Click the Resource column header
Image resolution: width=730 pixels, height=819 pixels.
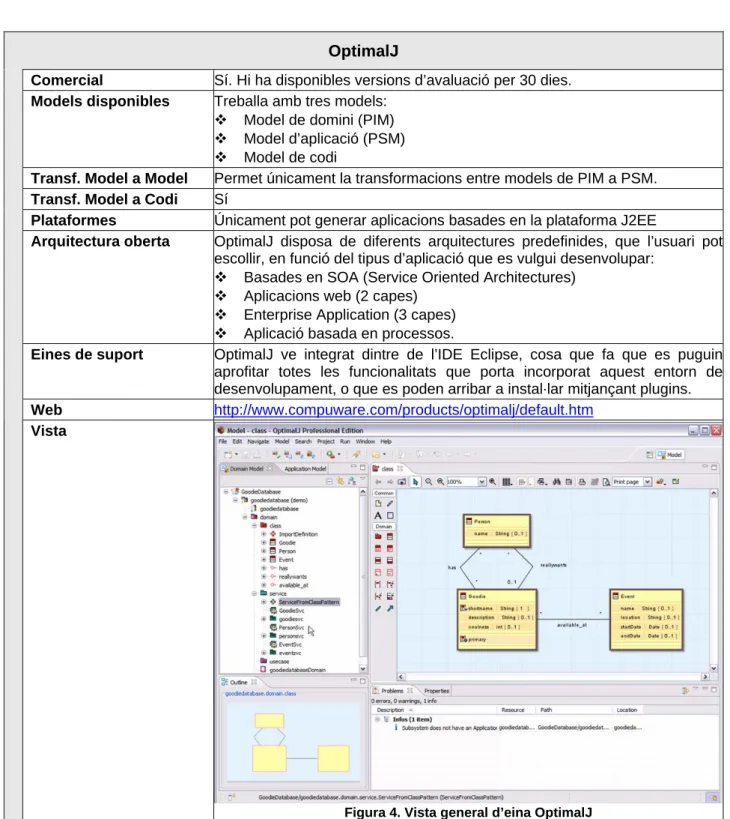(x=513, y=710)
